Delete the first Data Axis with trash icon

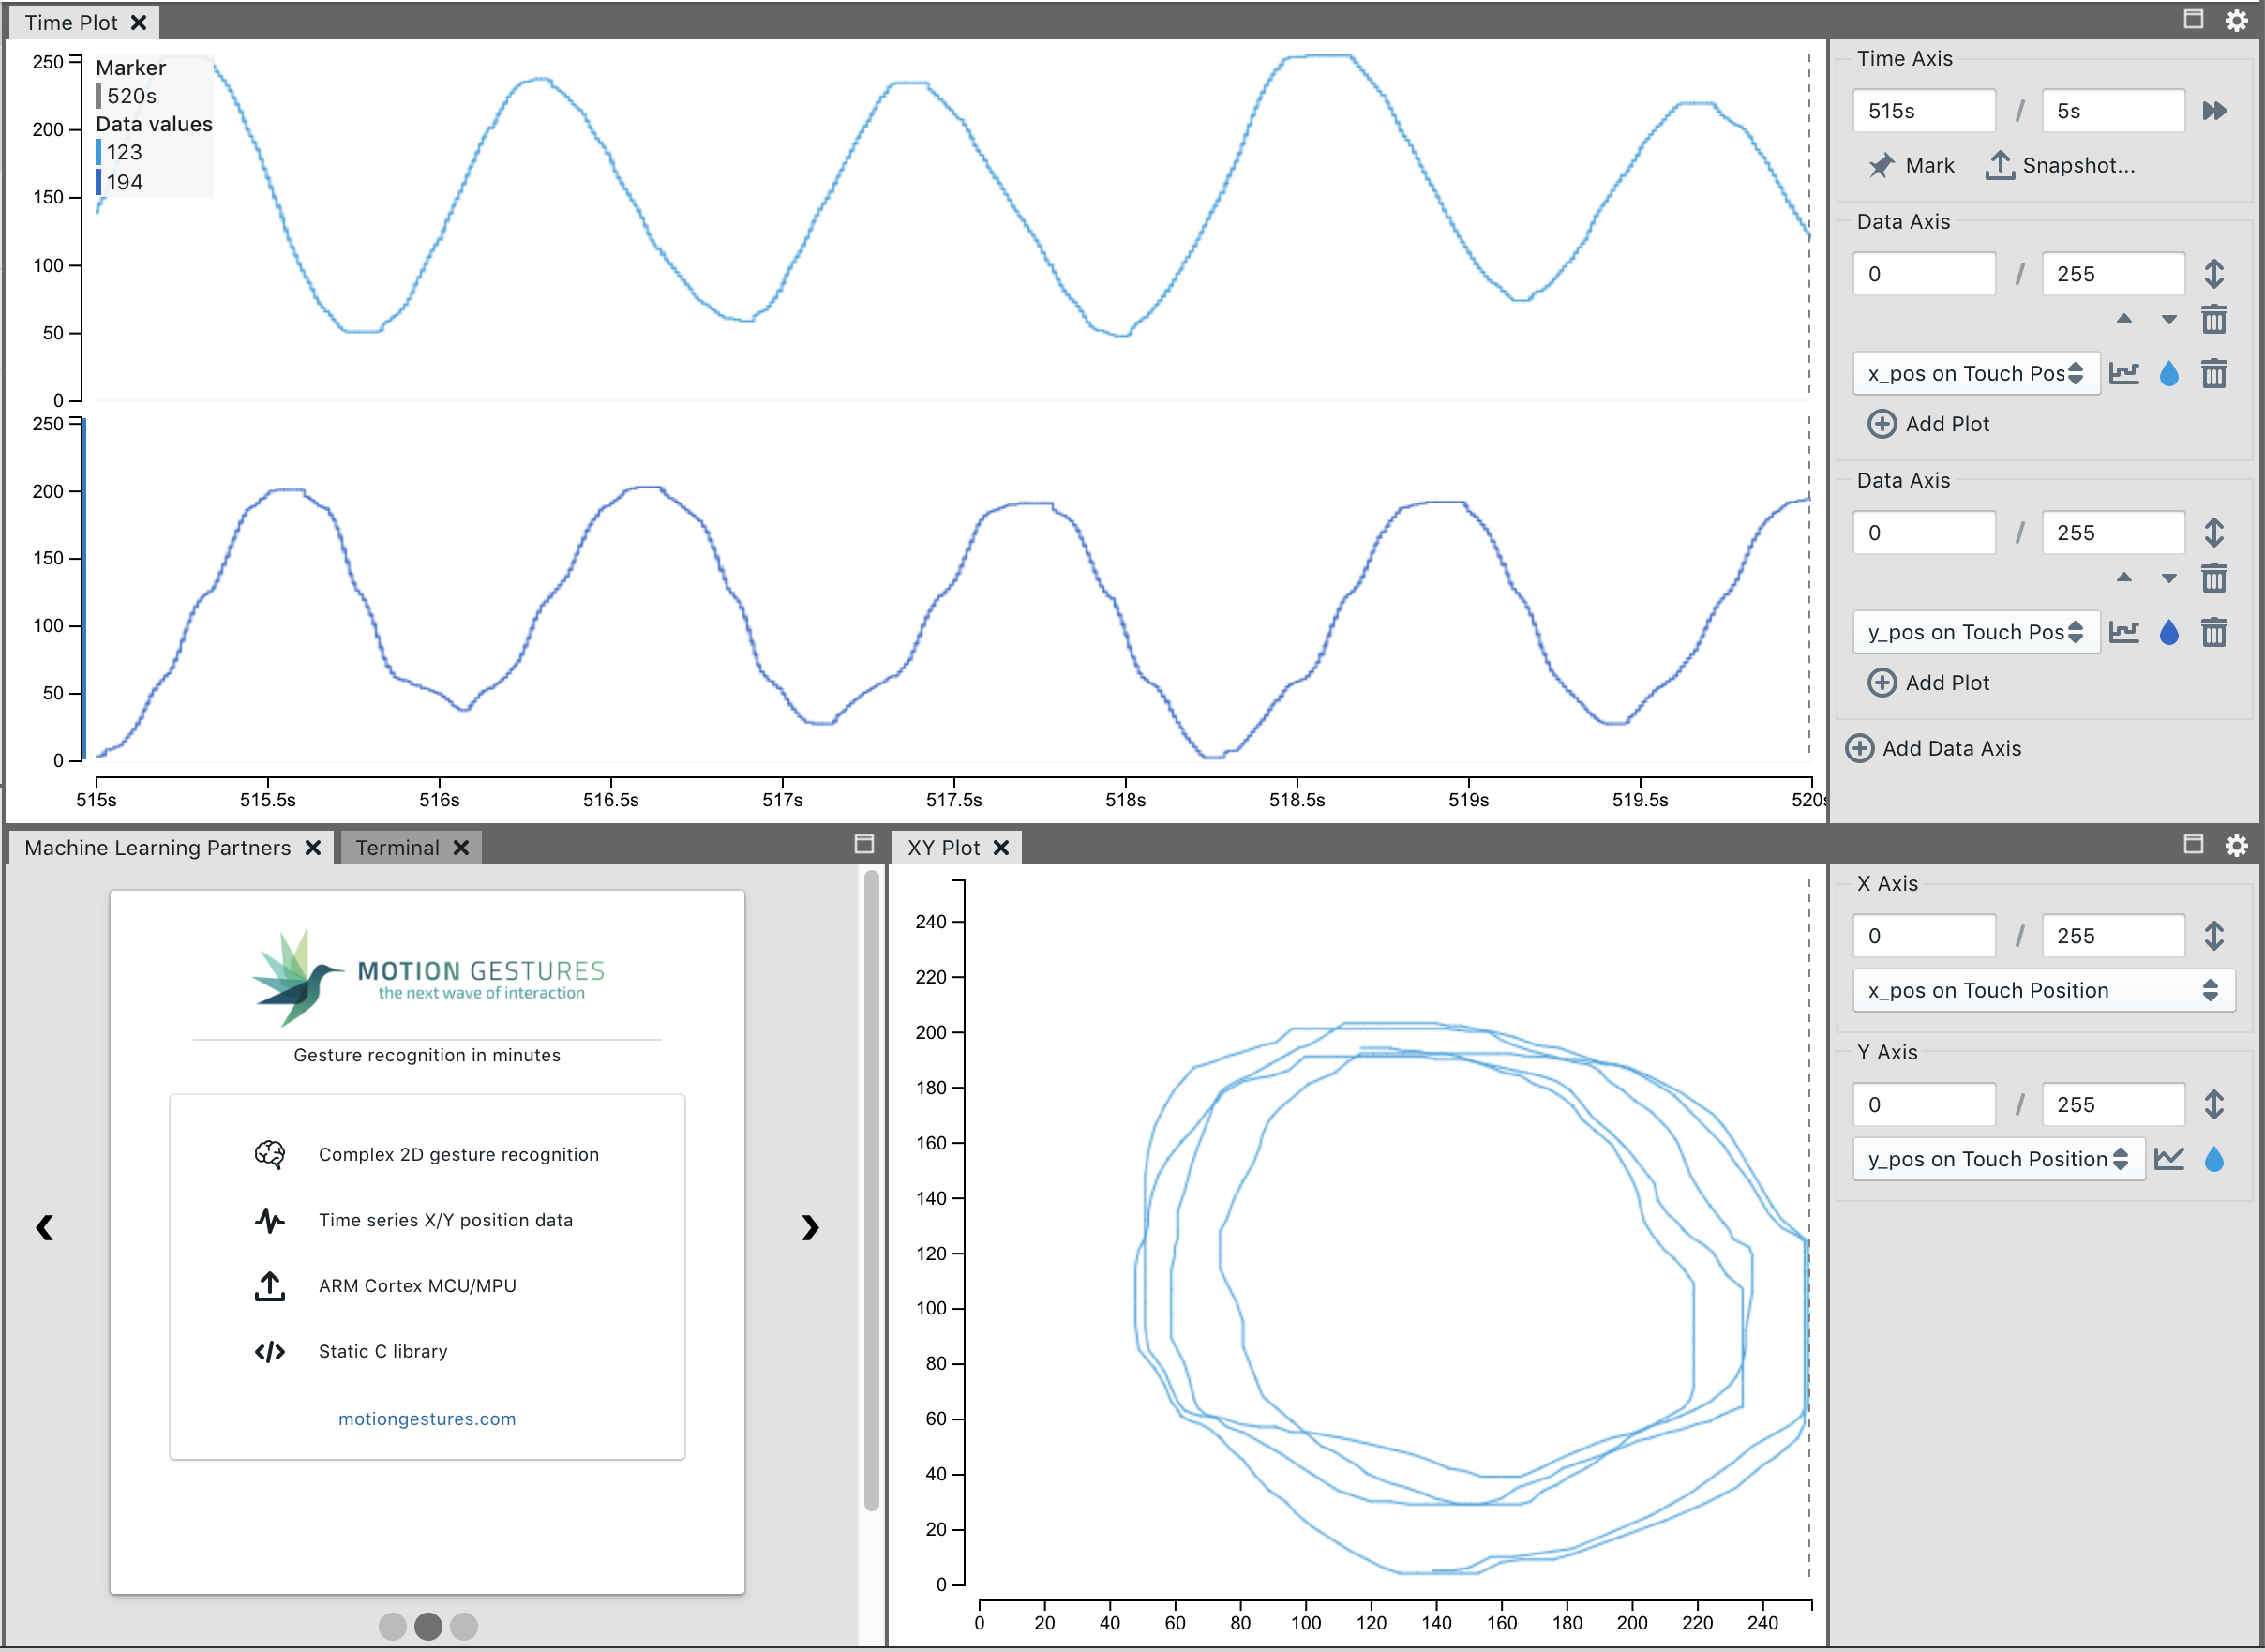[x=2214, y=320]
